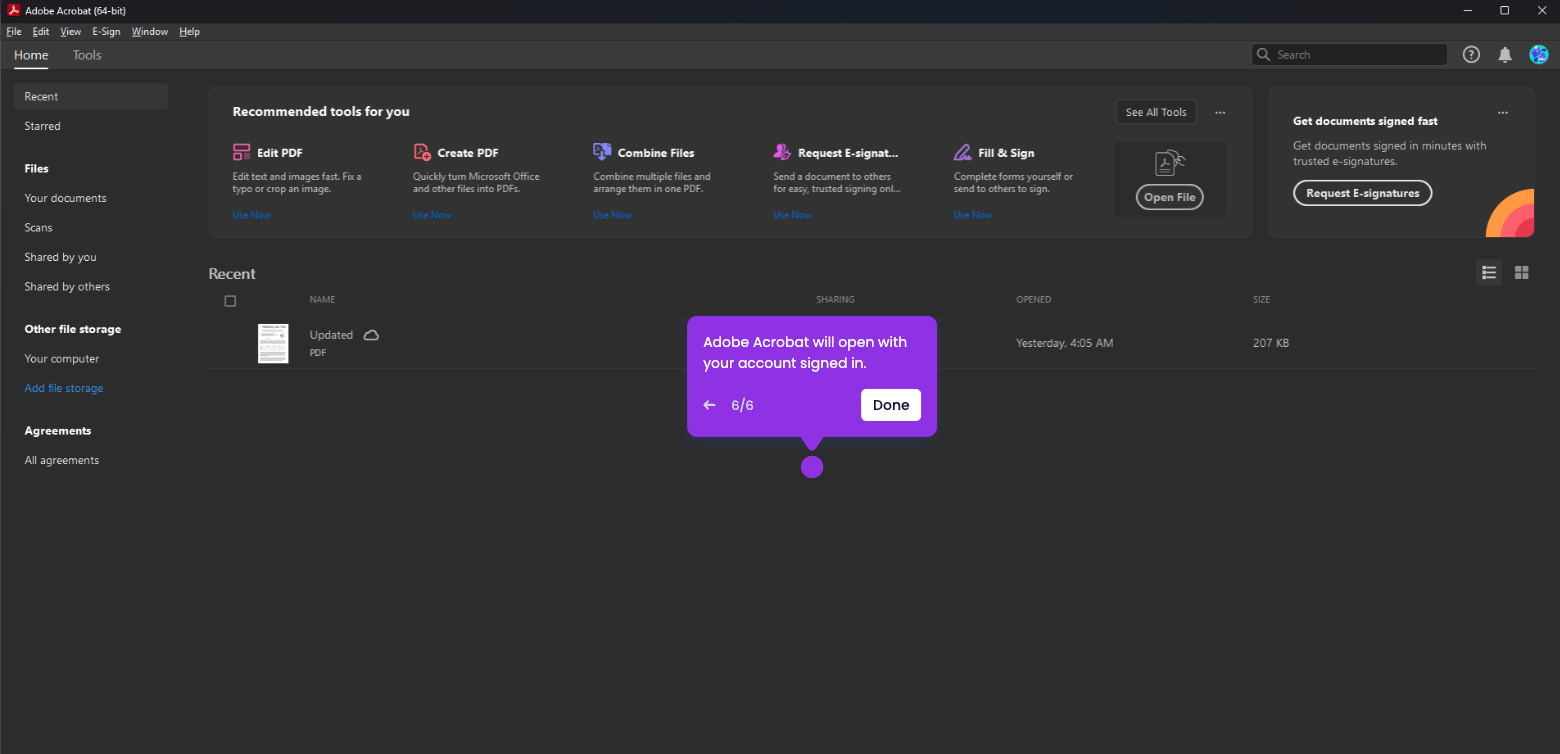
Task: Click the Adobe Acrobat logo in title bar
Action: tap(14, 10)
